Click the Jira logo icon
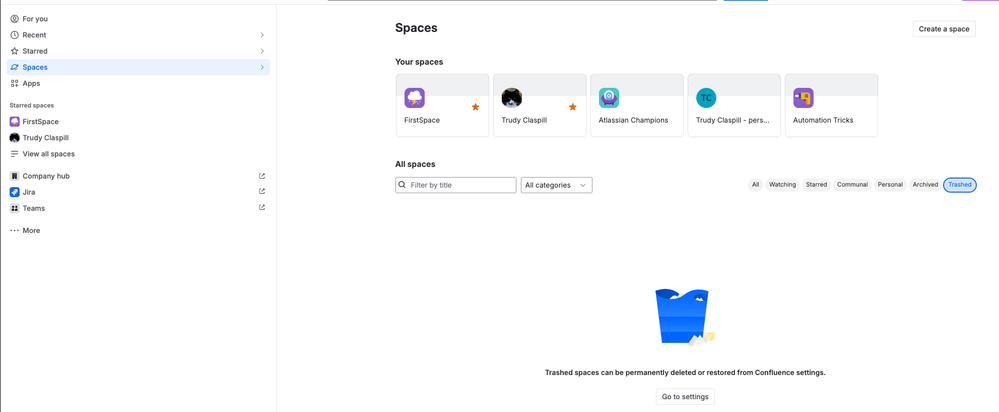 click(15, 192)
